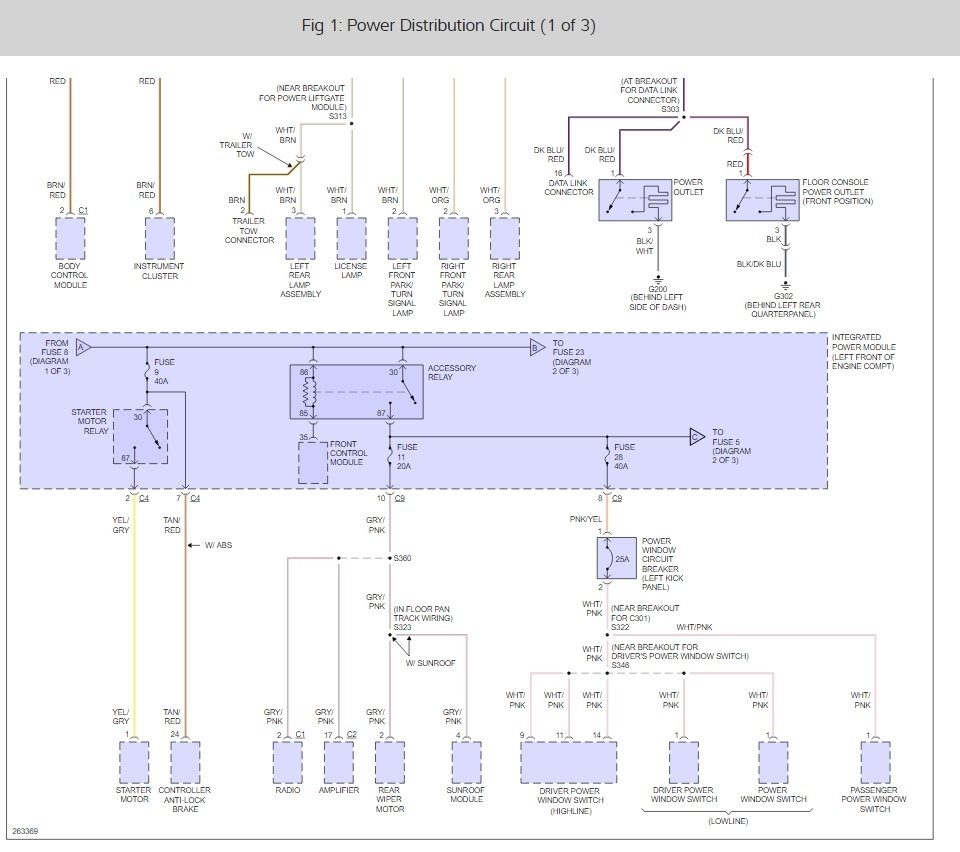
Task: Click the G200 ground symbol
Action: click(x=658, y=278)
